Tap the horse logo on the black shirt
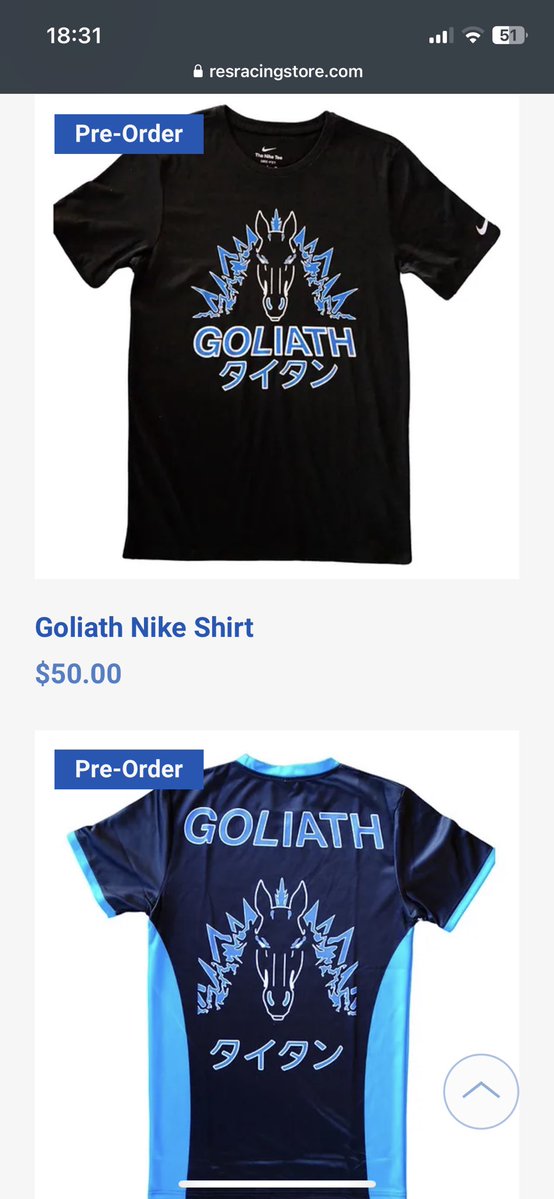Viewport: 554px width, 1199px height. (x=274, y=265)
